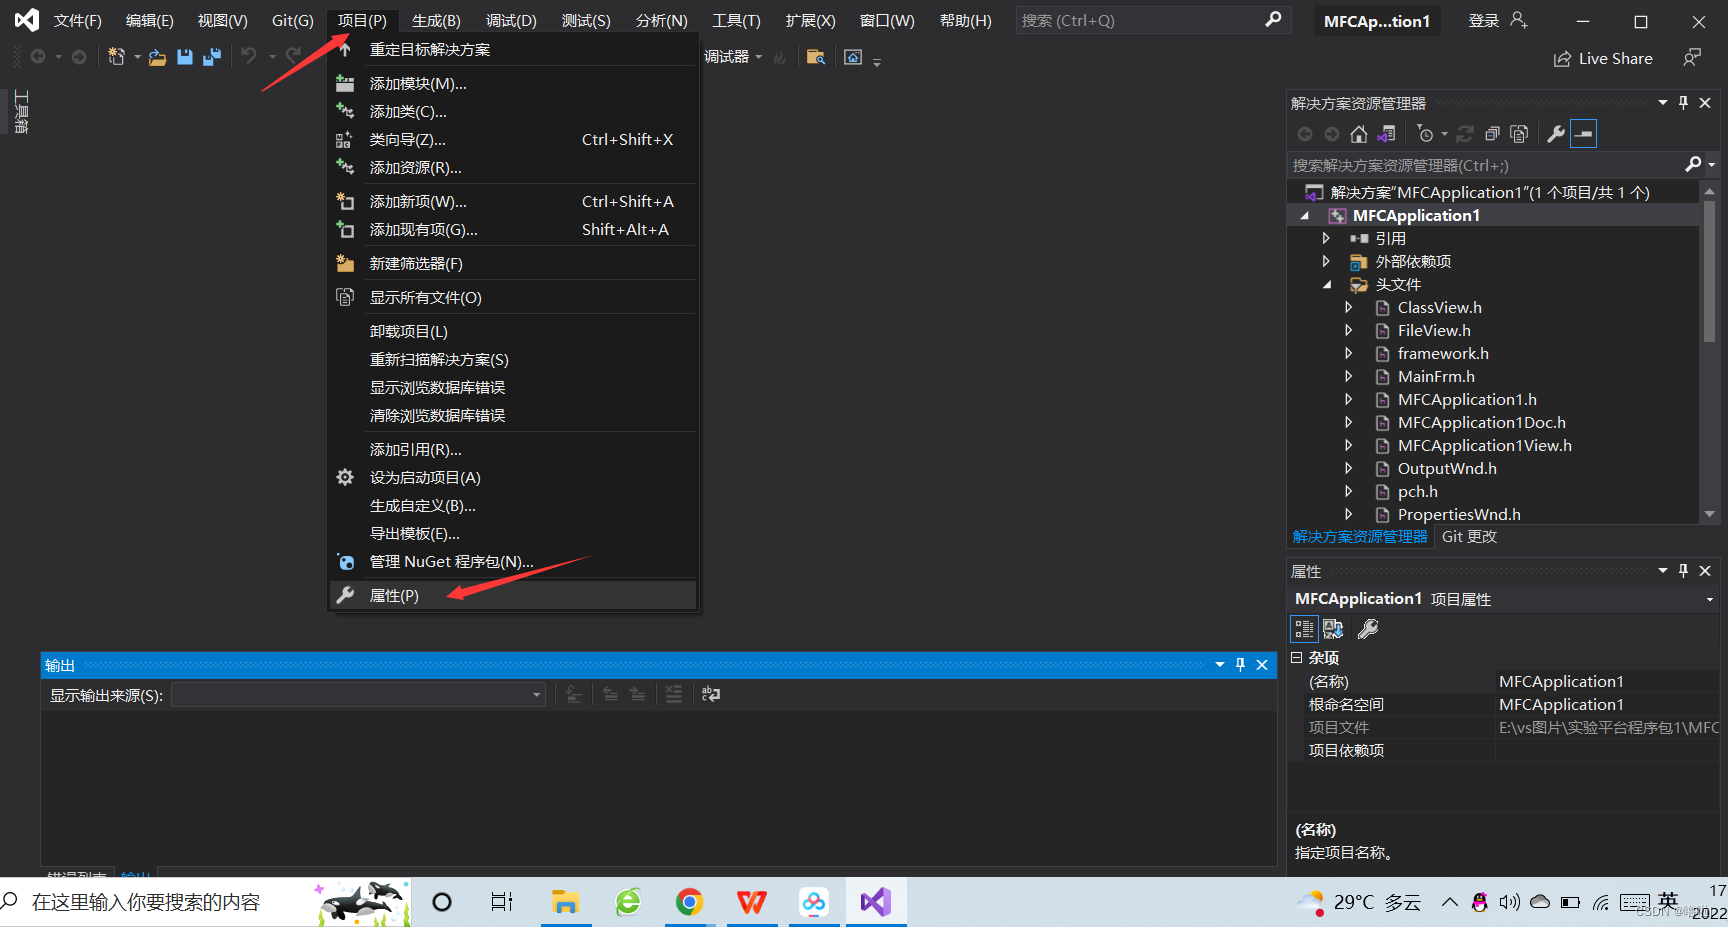
Task: Open properties wrench in Solution Explorer toolbar
Action: point(1556,134)
